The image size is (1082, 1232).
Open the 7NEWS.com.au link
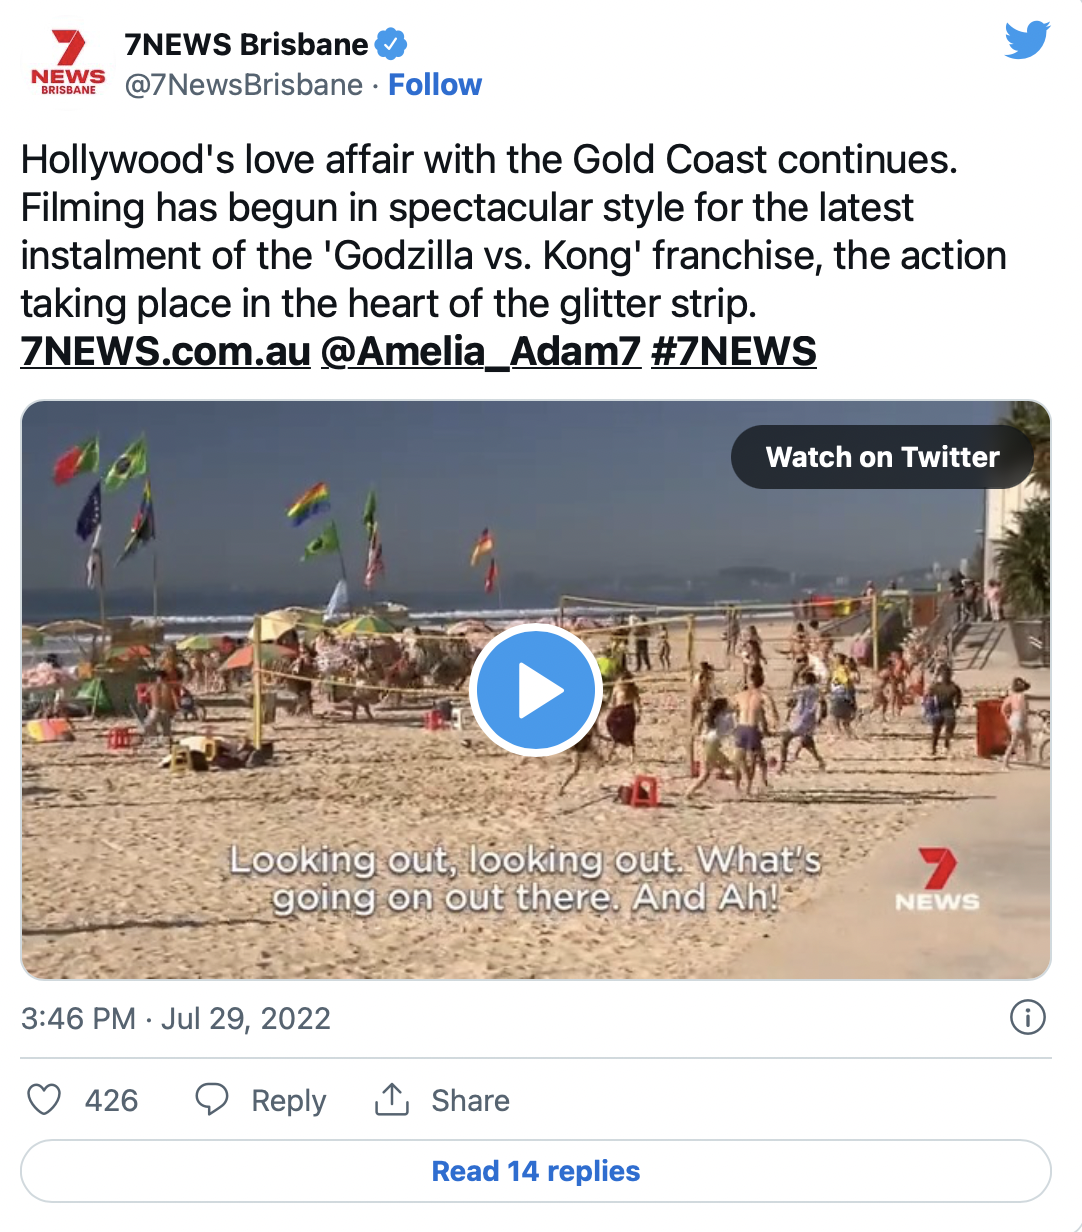[x=165, y=352]
